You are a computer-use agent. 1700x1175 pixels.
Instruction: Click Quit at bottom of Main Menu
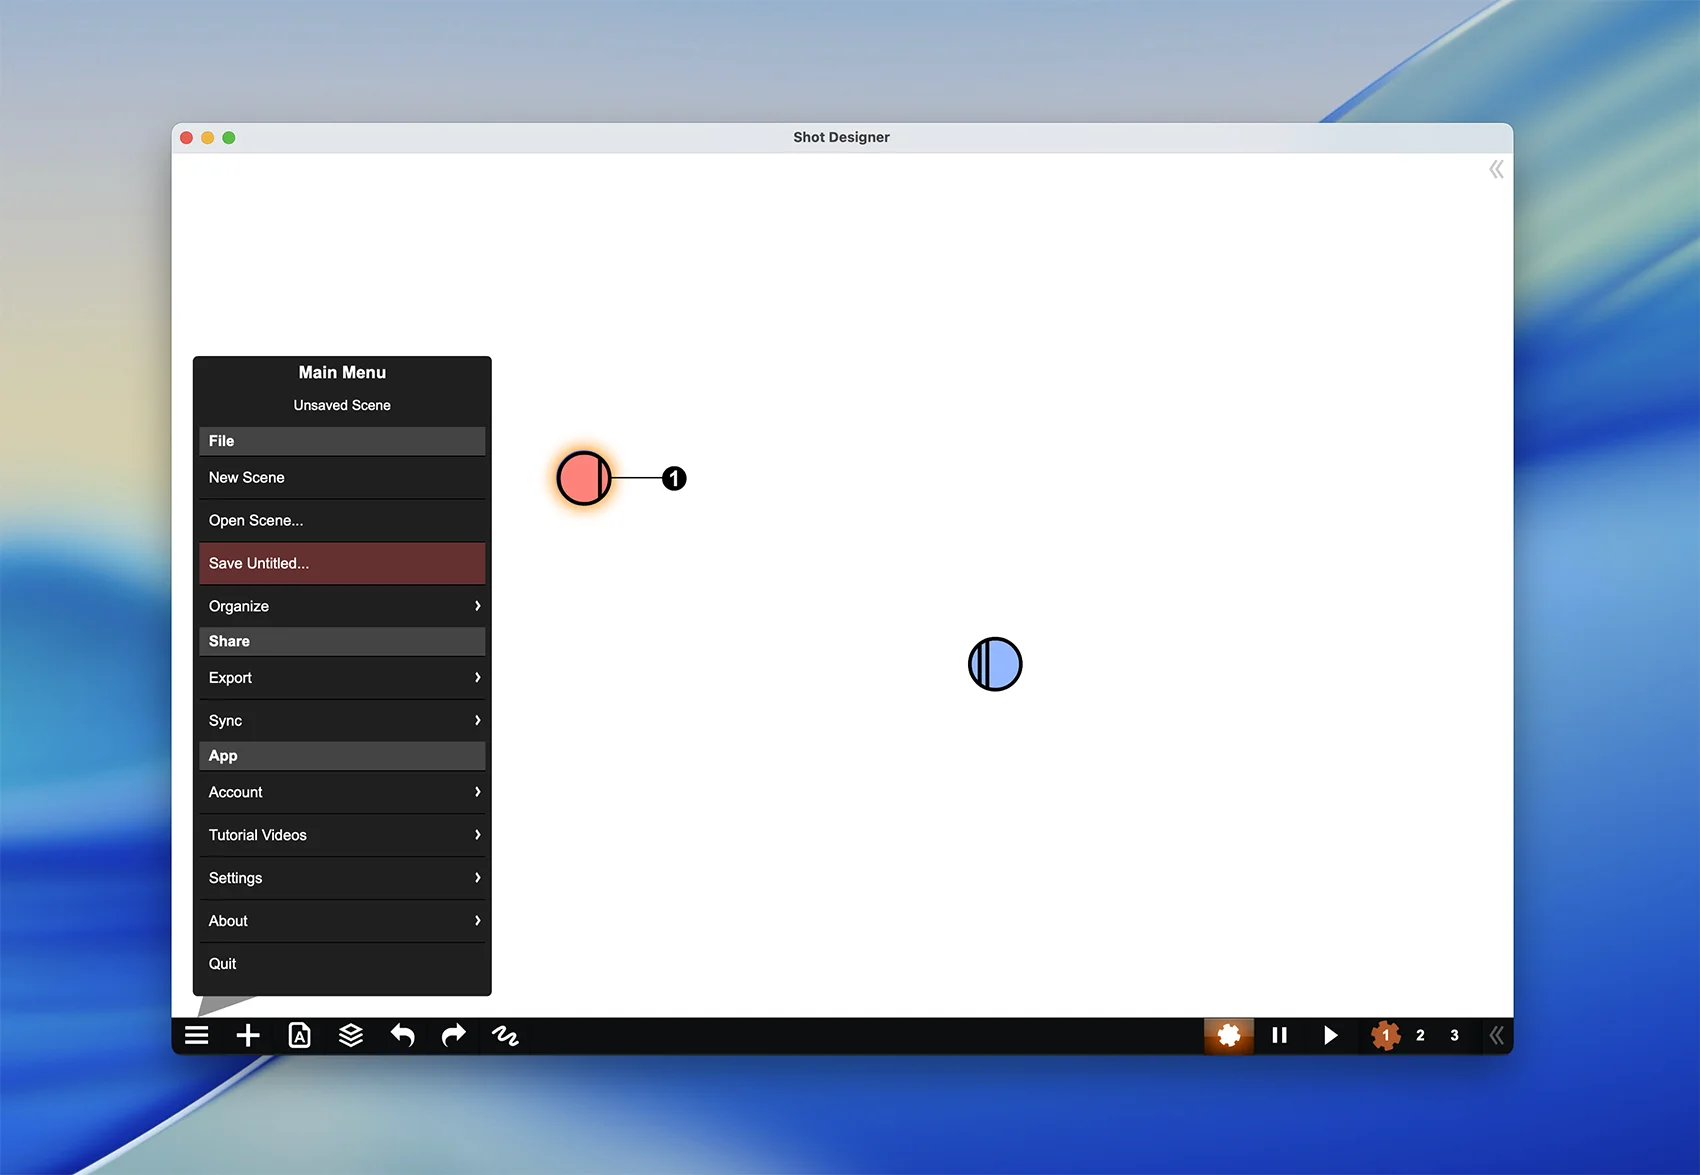click(x=342, y=964)
